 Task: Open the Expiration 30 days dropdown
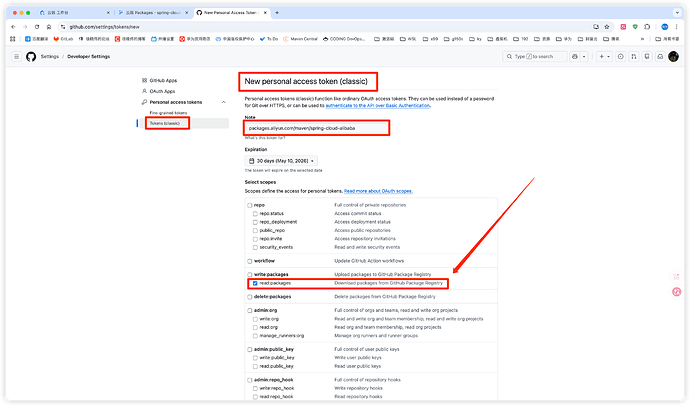(281, 161)
